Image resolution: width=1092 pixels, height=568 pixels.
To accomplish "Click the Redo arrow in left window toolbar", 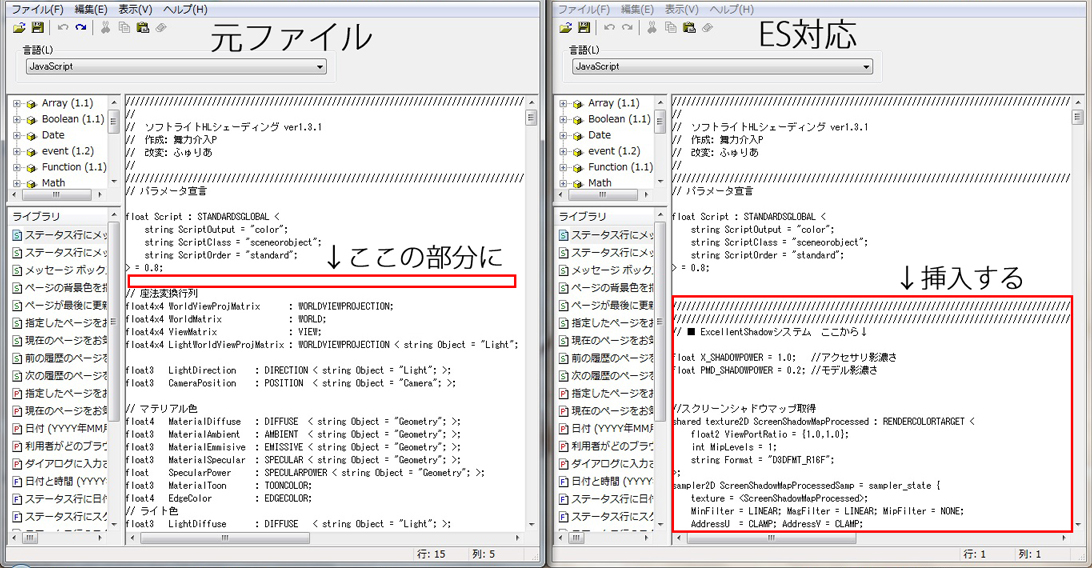I will [81, 28].
